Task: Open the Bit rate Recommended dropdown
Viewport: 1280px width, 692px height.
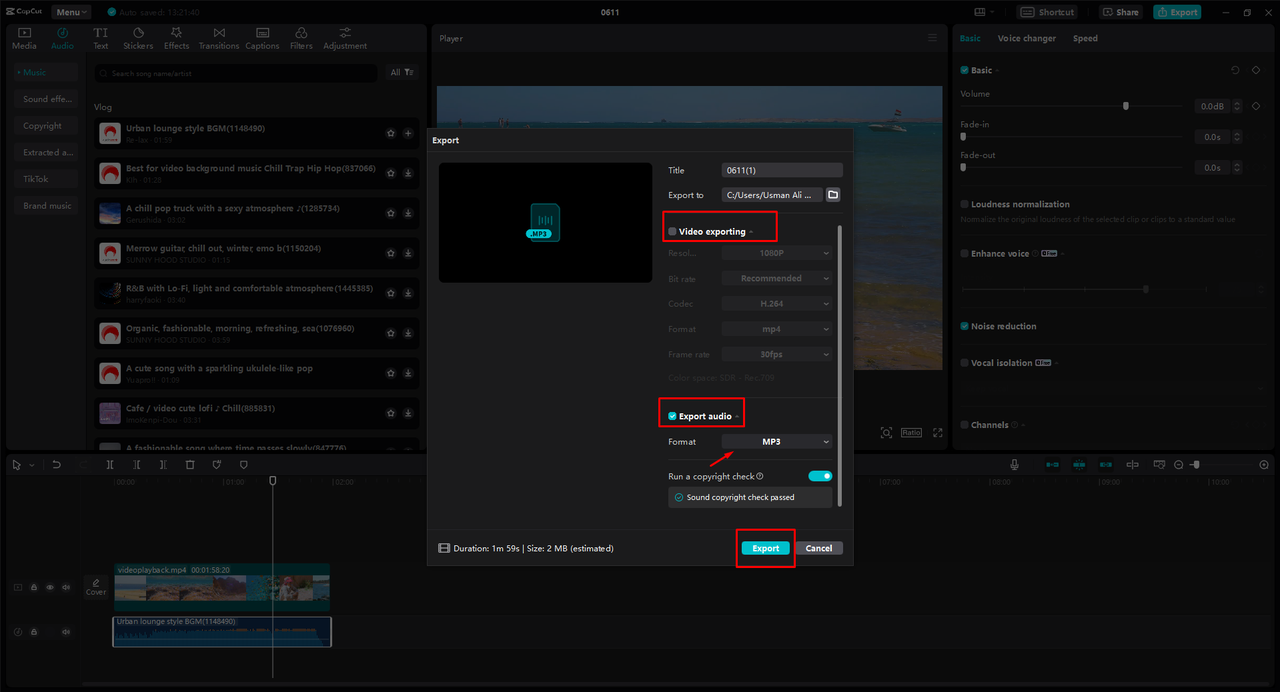Action: point(777,278)
